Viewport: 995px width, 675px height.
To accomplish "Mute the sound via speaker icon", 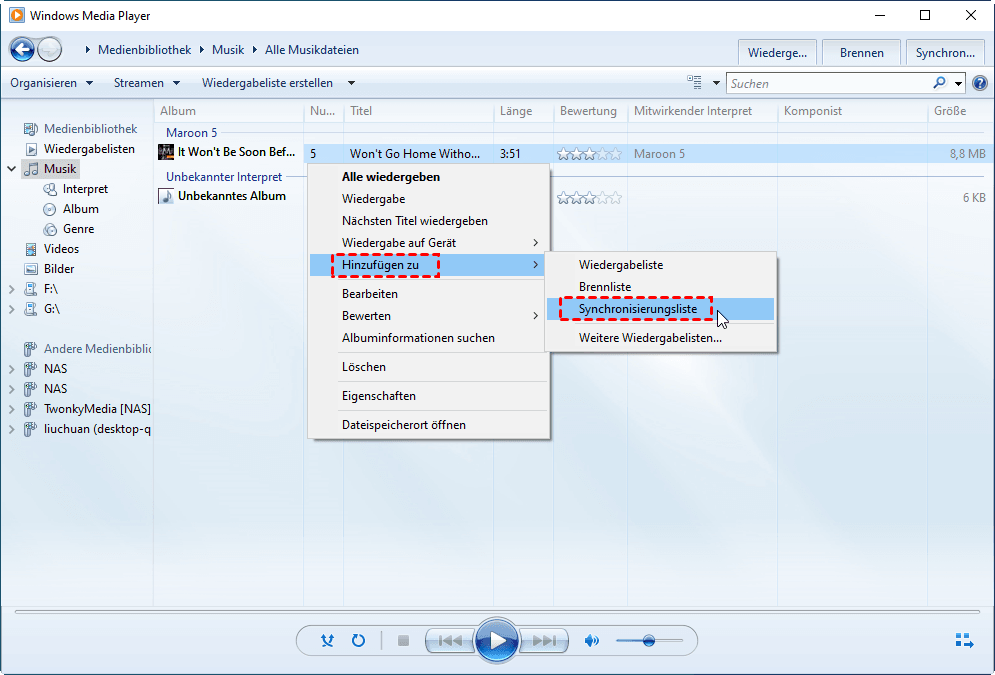I will pos(591,641).
